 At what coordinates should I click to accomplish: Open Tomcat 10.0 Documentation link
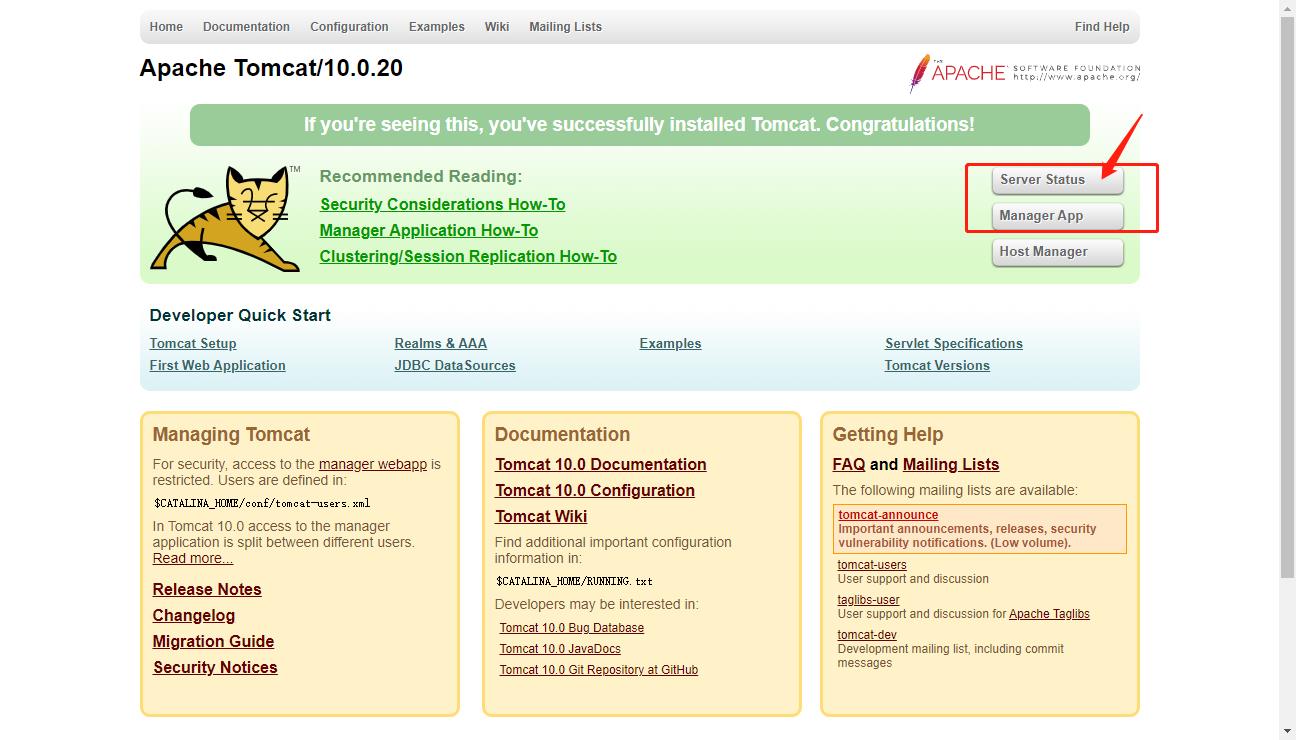[x=601, y=464]
